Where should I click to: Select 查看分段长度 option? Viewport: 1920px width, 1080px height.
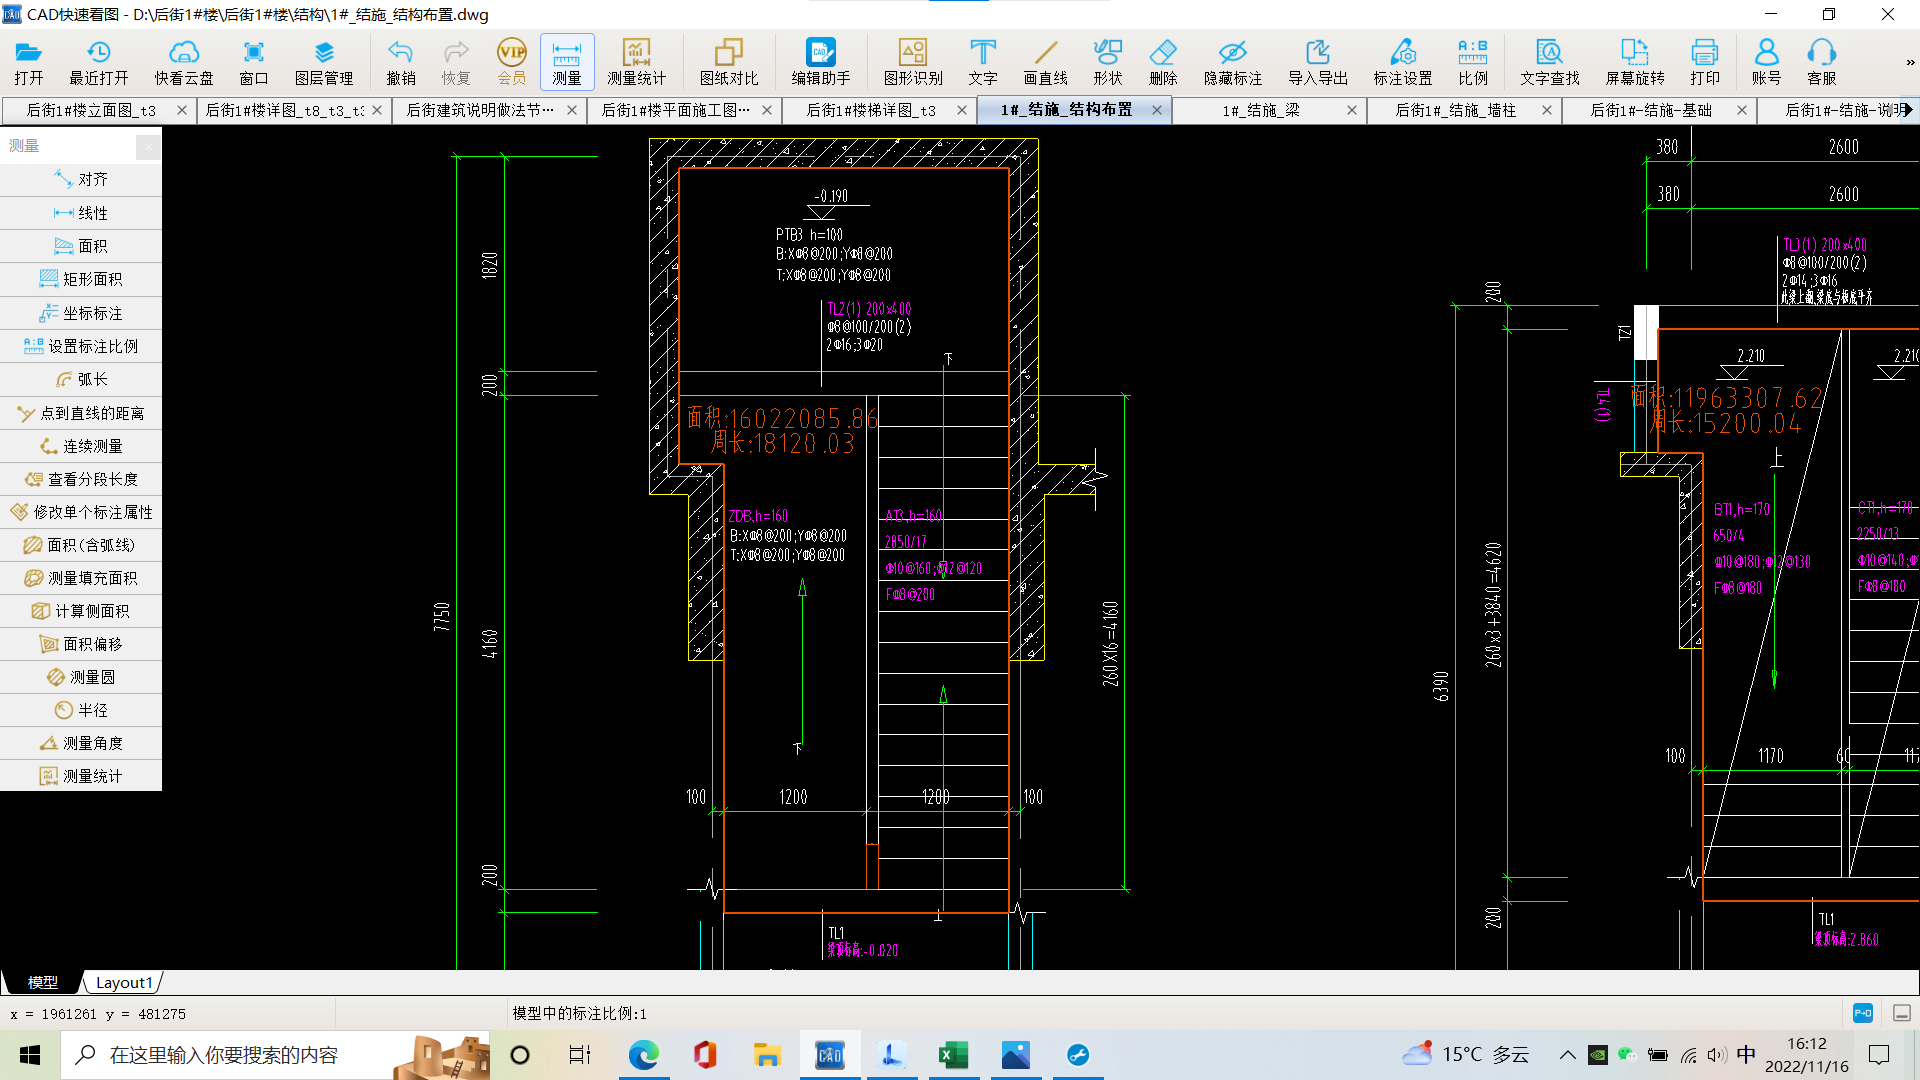(81, 479)
